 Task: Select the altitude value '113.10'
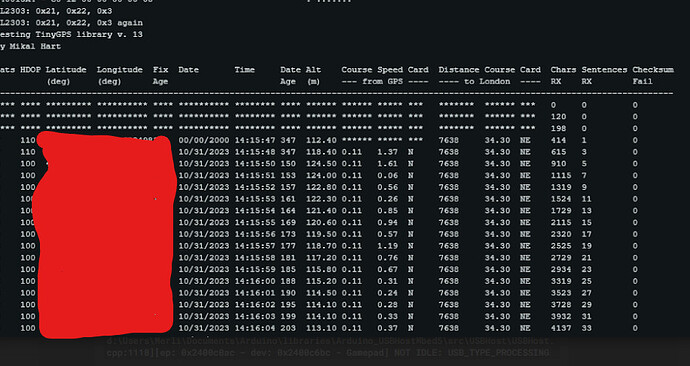point(321,328)
